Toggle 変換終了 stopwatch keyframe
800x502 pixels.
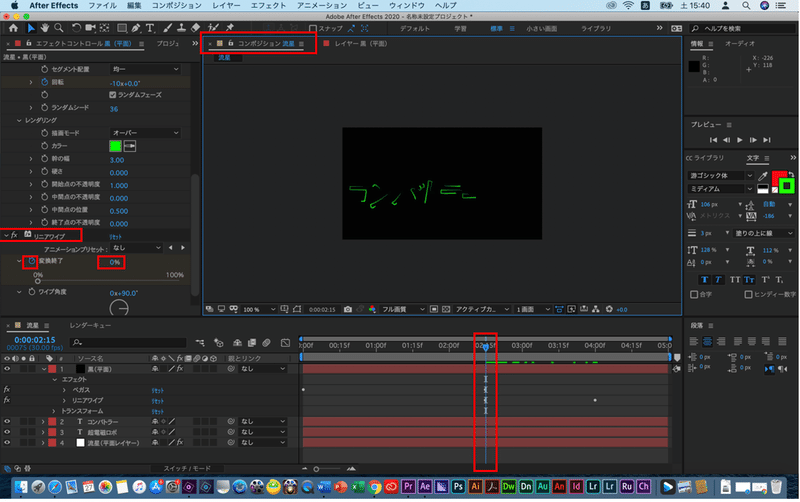(32, 261)
